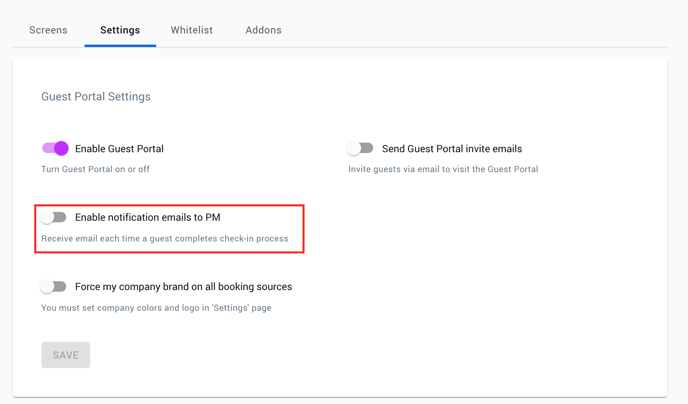Click 'You must set company colors and logo' hint
This screenshot has height=404, width=688.
(156, 308)
